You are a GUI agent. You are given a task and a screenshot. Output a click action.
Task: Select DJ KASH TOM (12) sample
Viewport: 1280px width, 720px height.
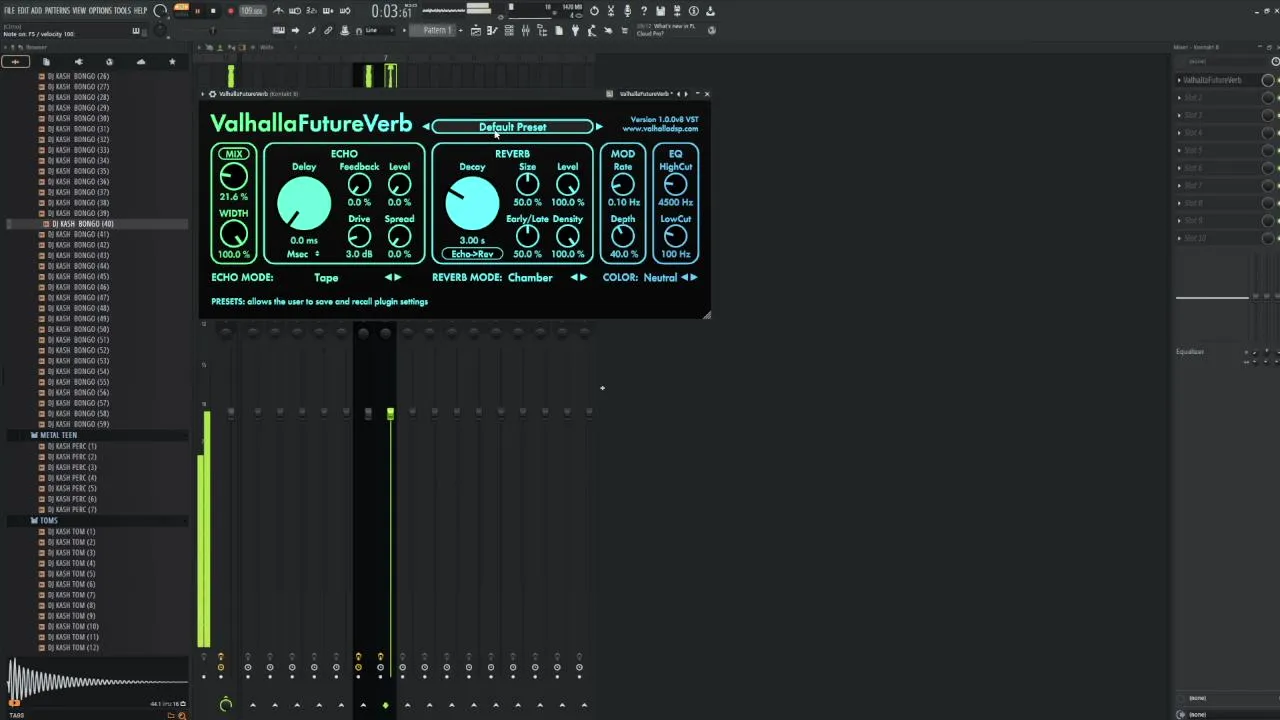coord(73,648)
